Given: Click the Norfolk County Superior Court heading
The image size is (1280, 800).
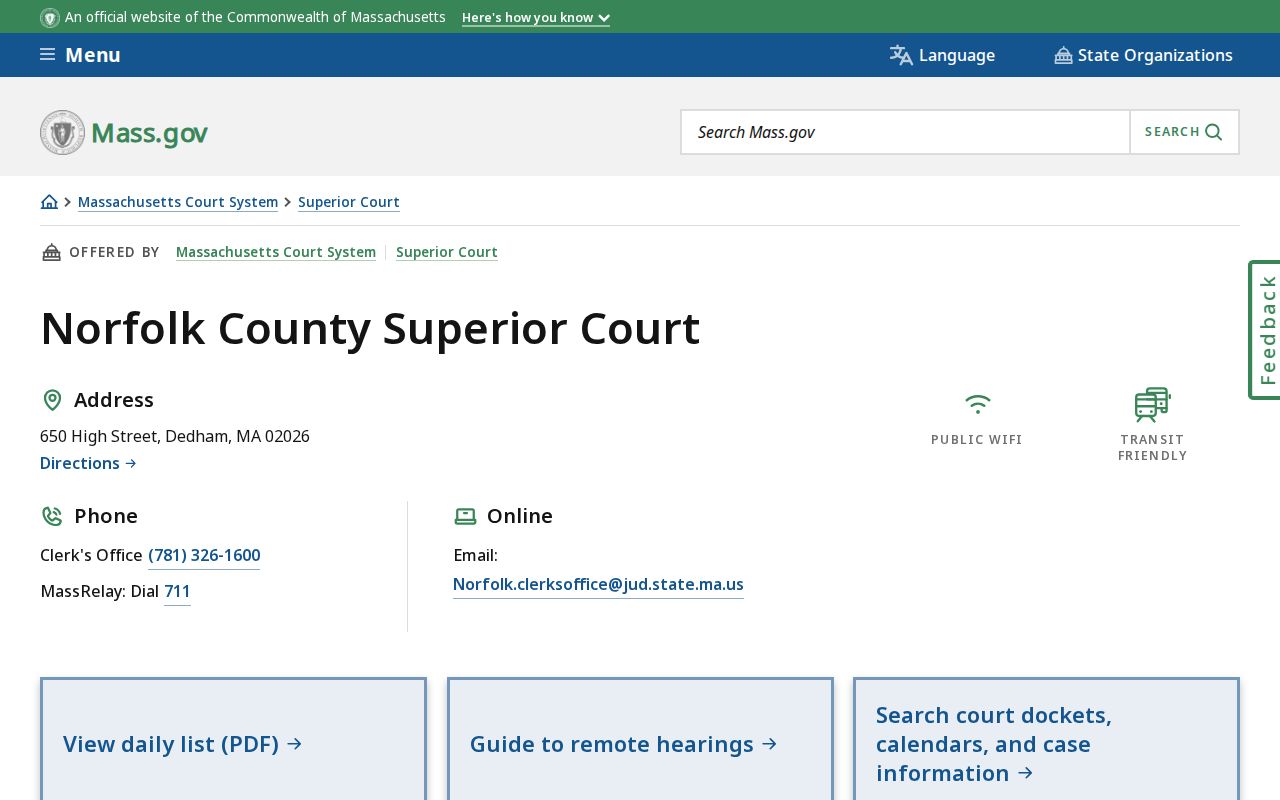Looking at the screenshot, I should click(370, 329).
